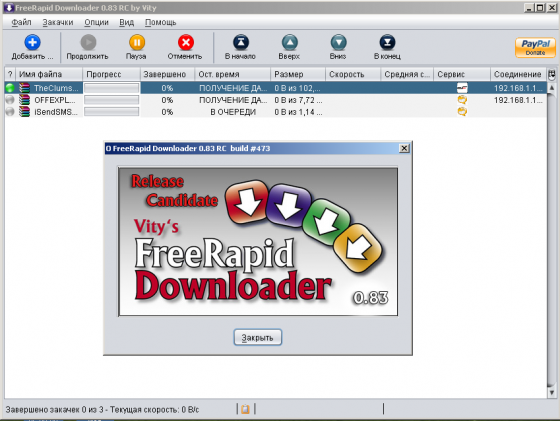Image resolution: width=560 pixels, height=421 pixels.
Task: Open the Файл menu
Action: tap(21, 22)
